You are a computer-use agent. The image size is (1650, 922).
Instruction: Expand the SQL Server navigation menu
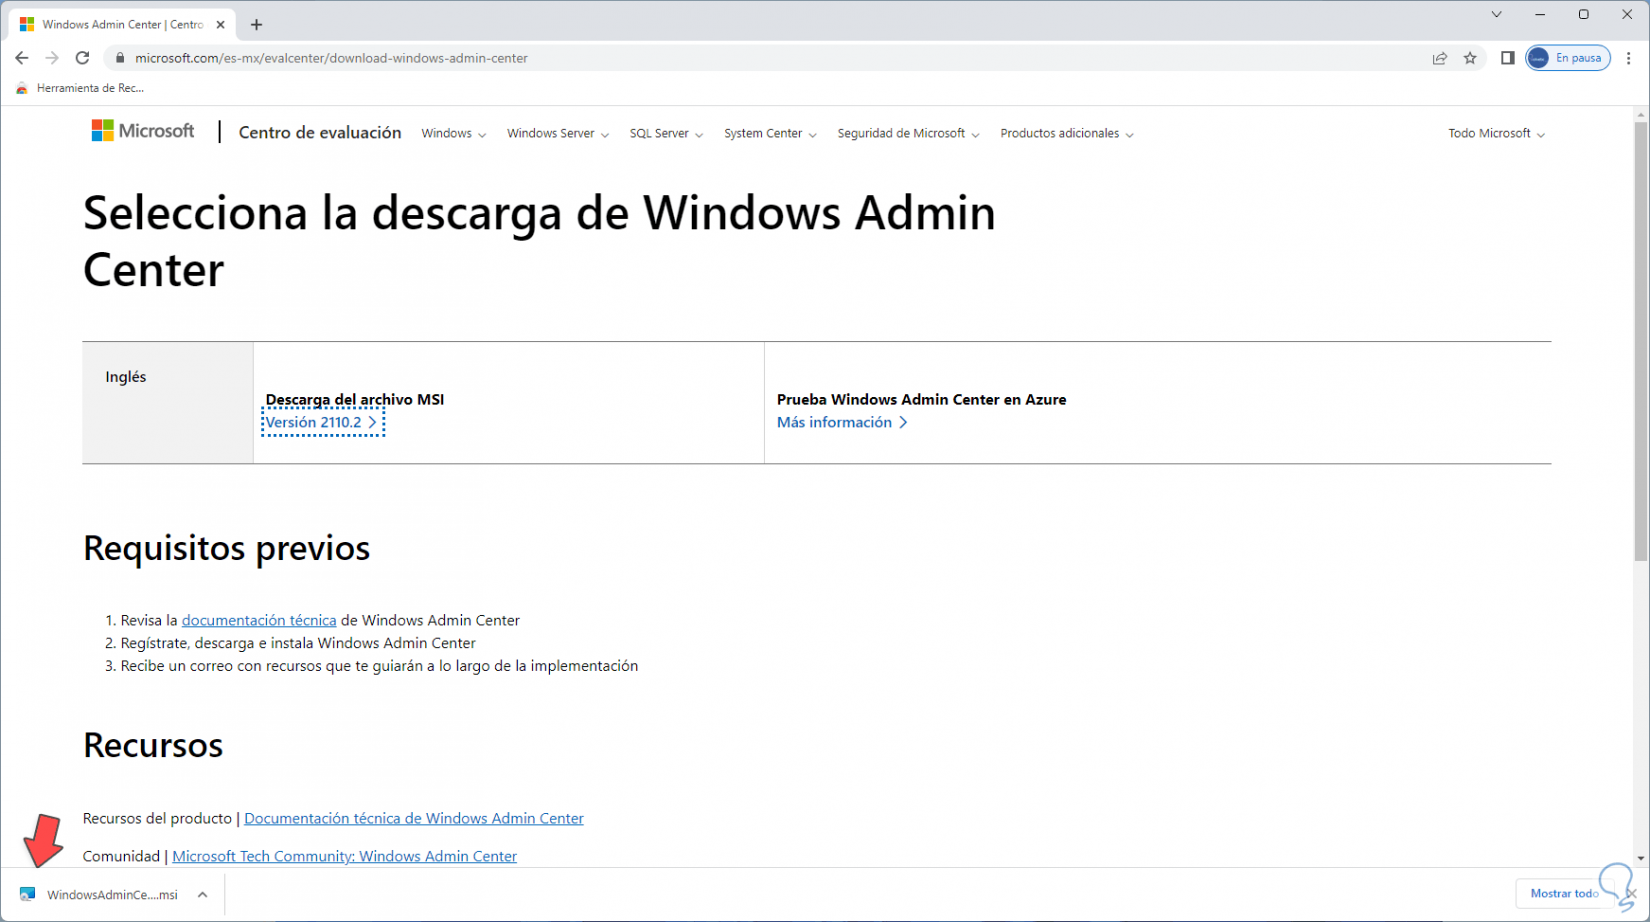click(666, 133)
